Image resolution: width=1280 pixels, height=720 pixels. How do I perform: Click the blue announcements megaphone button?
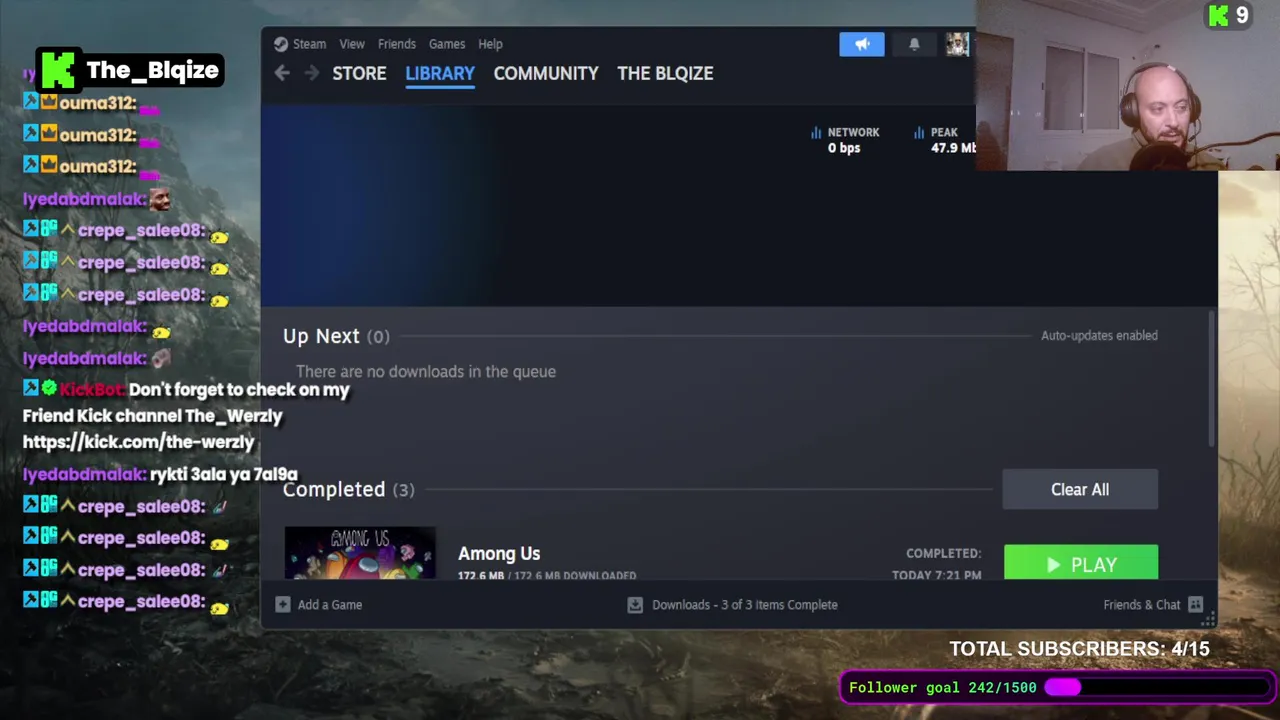pos(862,44)
